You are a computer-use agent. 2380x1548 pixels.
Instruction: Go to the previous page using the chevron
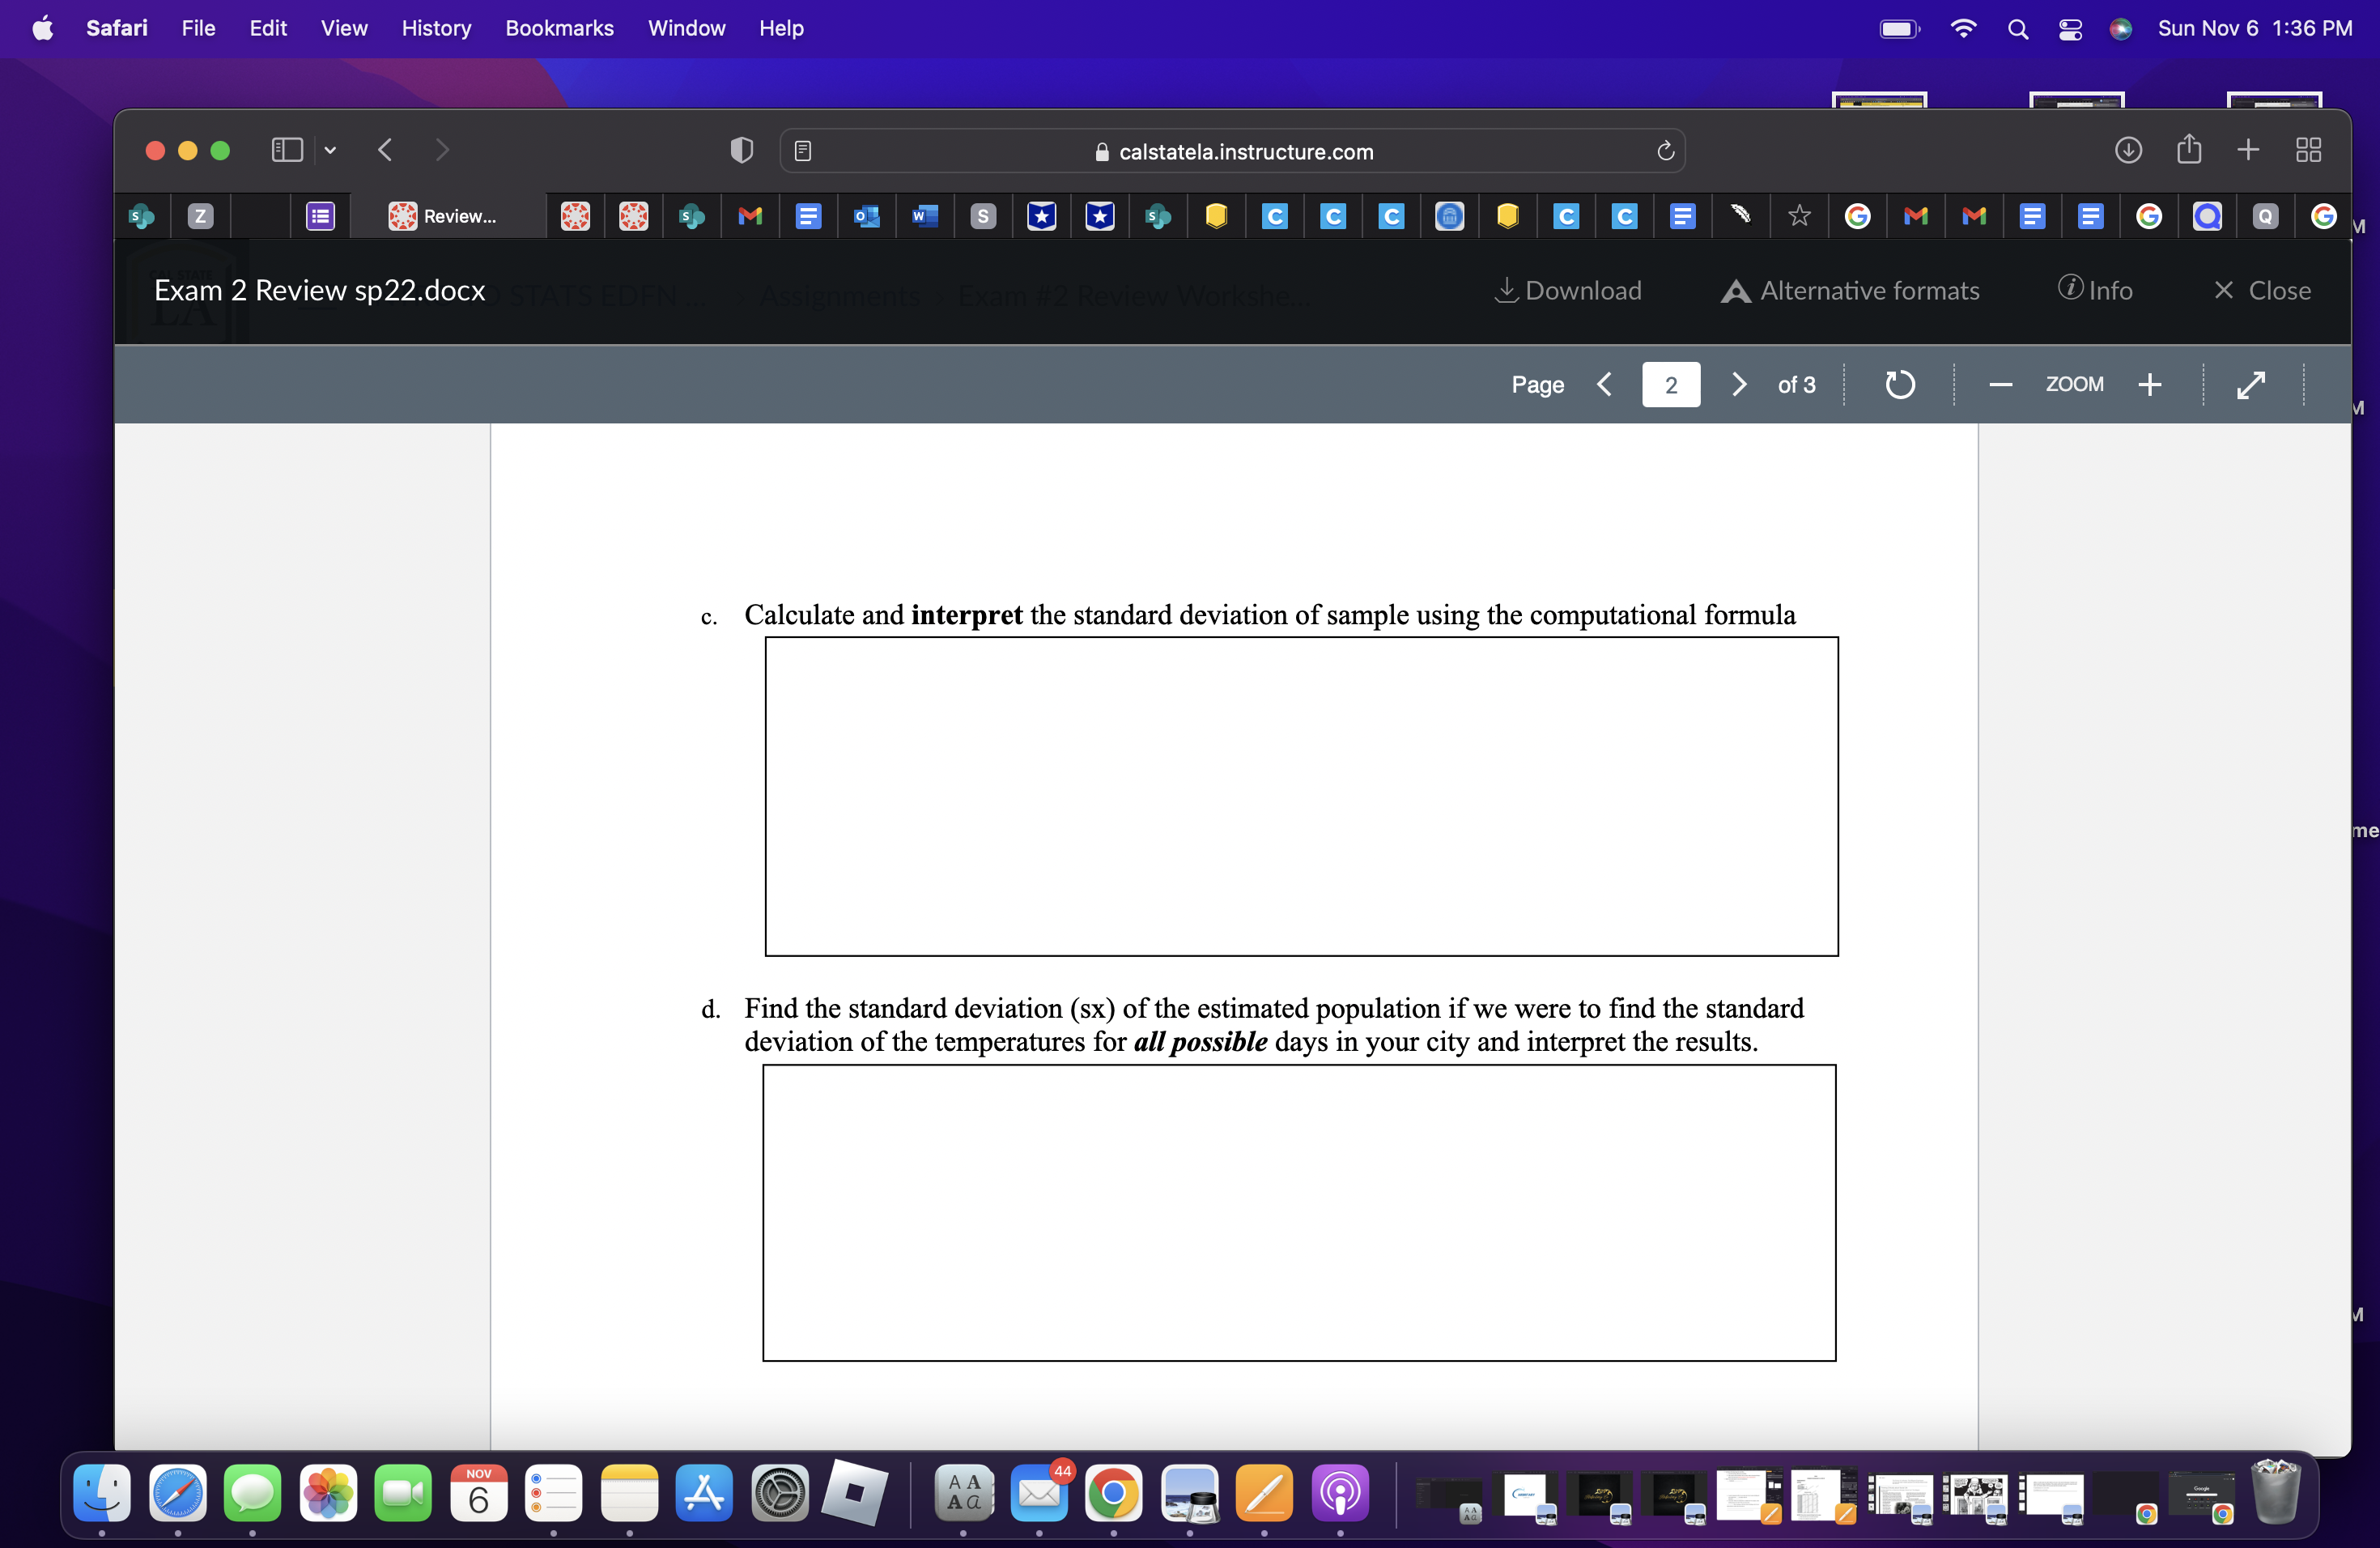coord(1605,384)
